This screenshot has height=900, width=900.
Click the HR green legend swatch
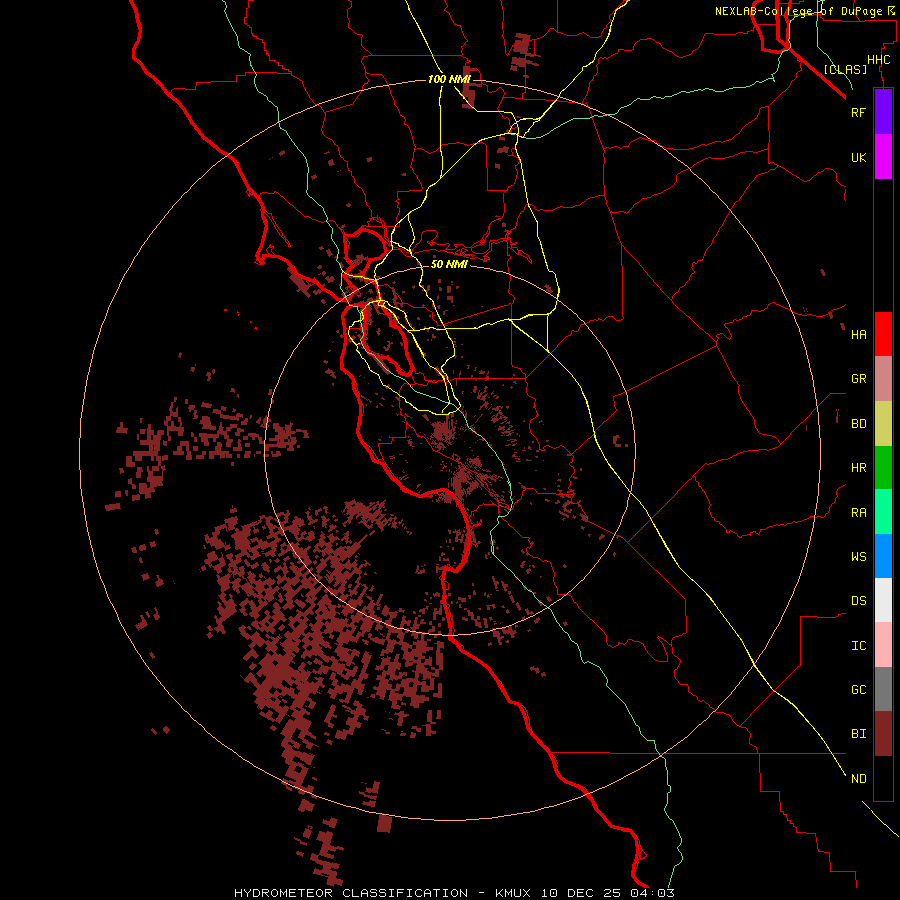point(883,468)
